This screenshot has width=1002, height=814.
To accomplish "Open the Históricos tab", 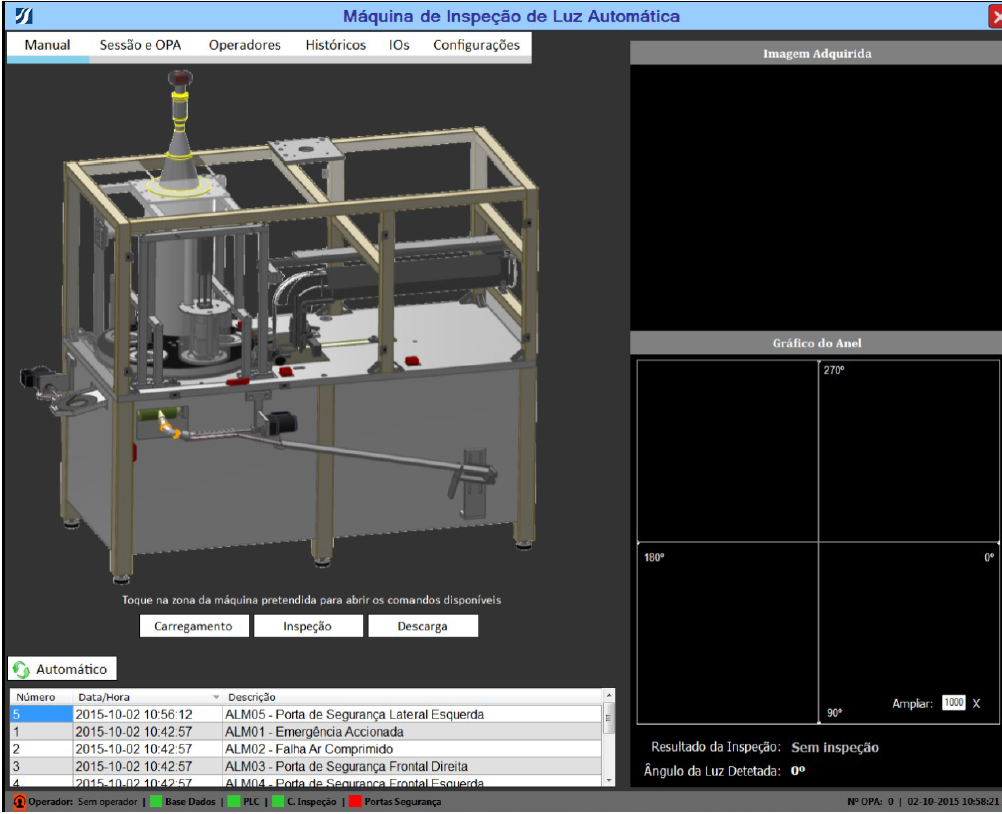I will click(335, 45).
